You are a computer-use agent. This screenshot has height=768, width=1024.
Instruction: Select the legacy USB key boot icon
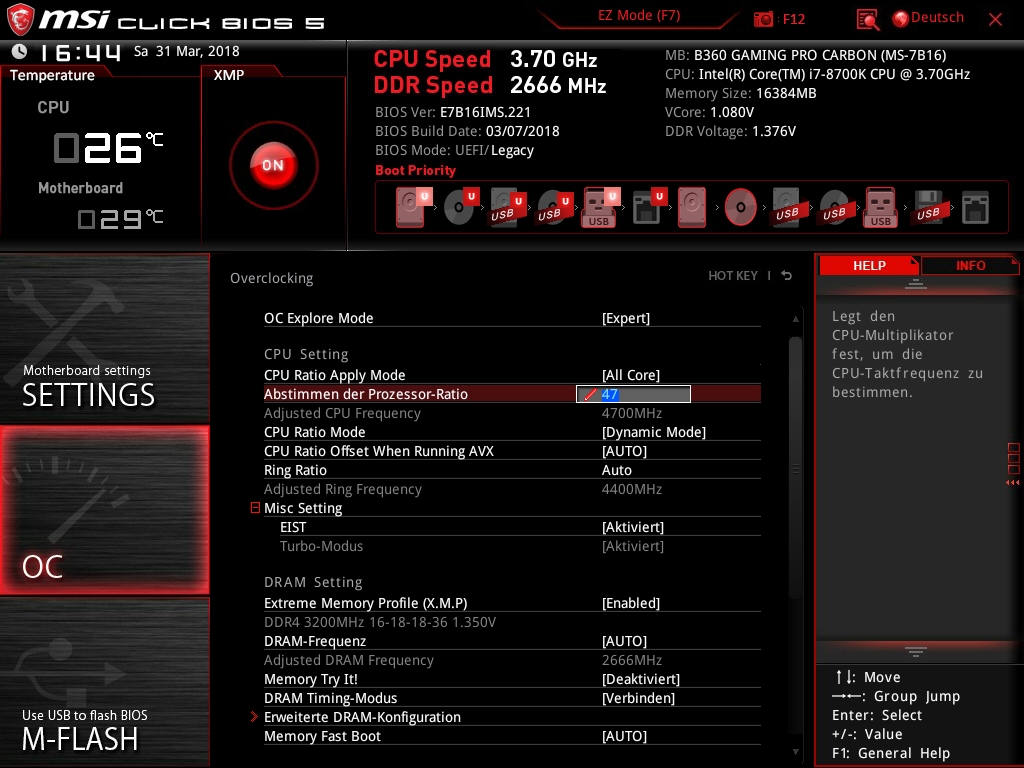tap(881, 207)
